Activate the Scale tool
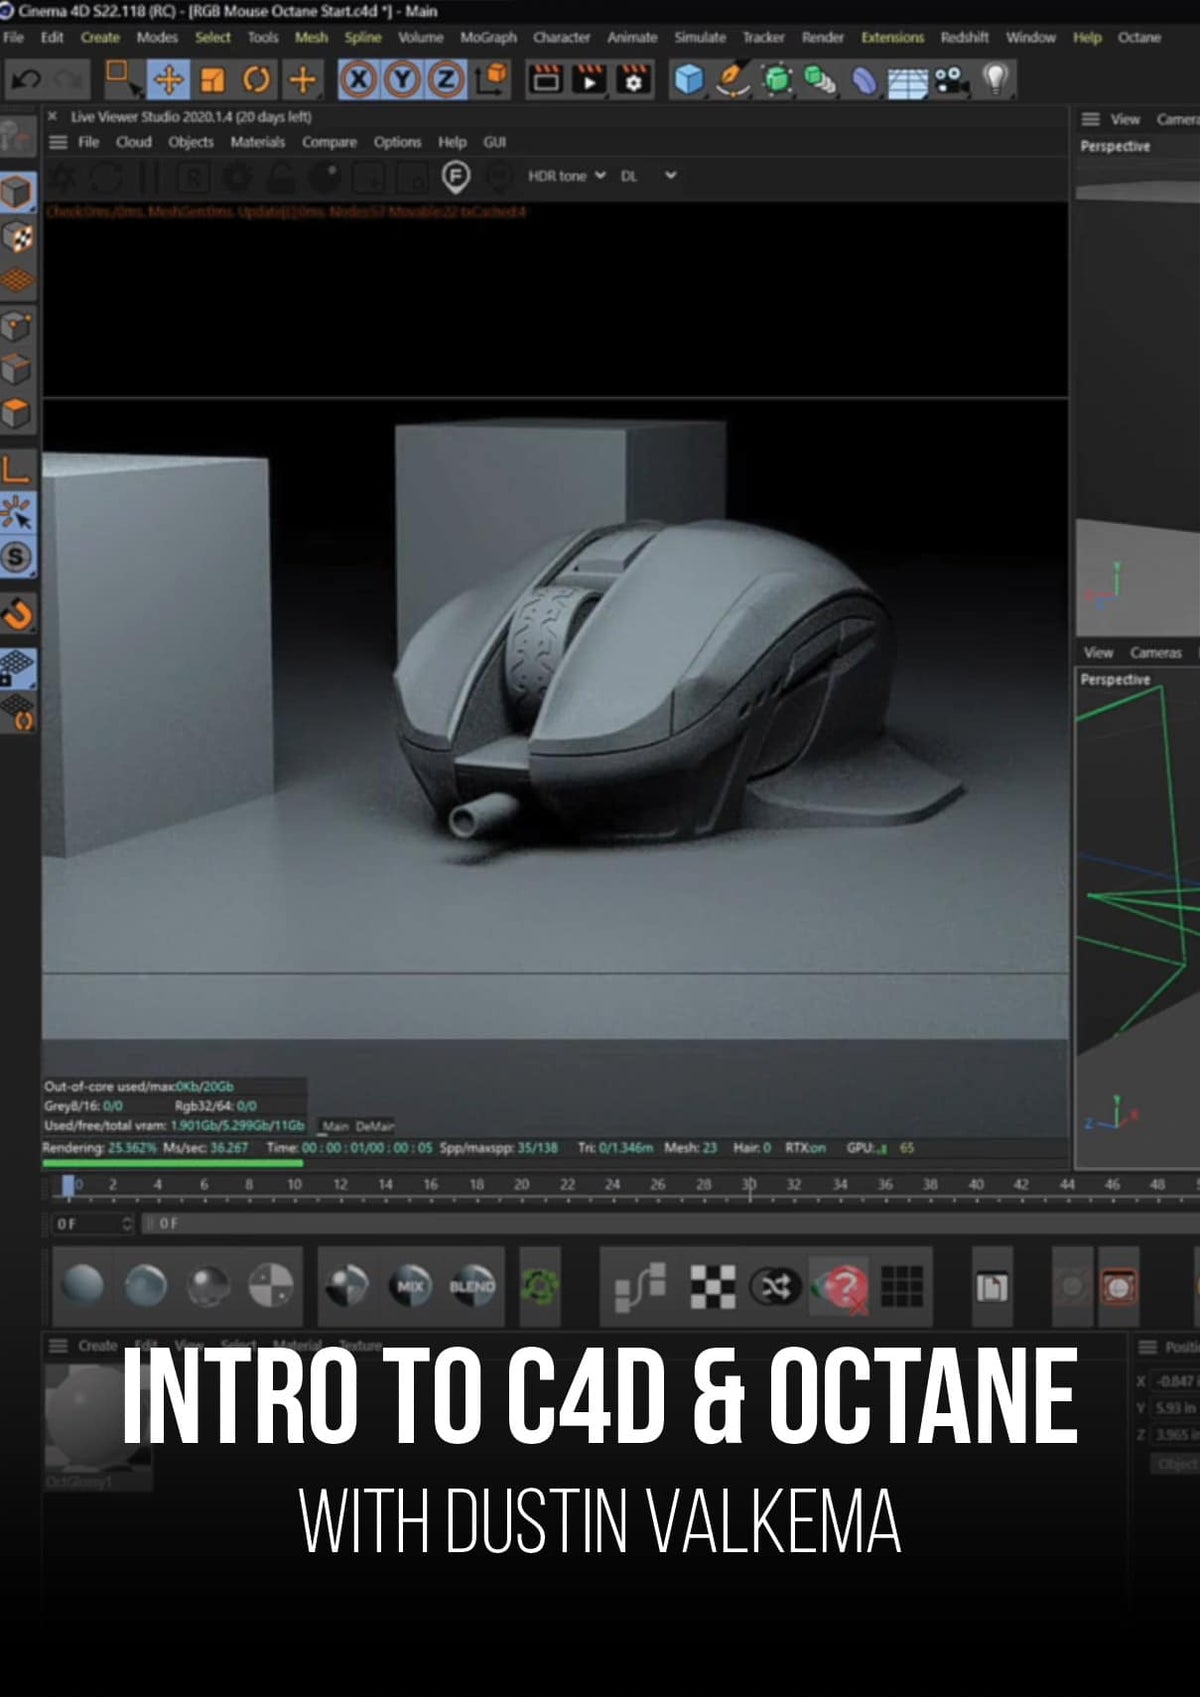 click(x=212, y=79)
